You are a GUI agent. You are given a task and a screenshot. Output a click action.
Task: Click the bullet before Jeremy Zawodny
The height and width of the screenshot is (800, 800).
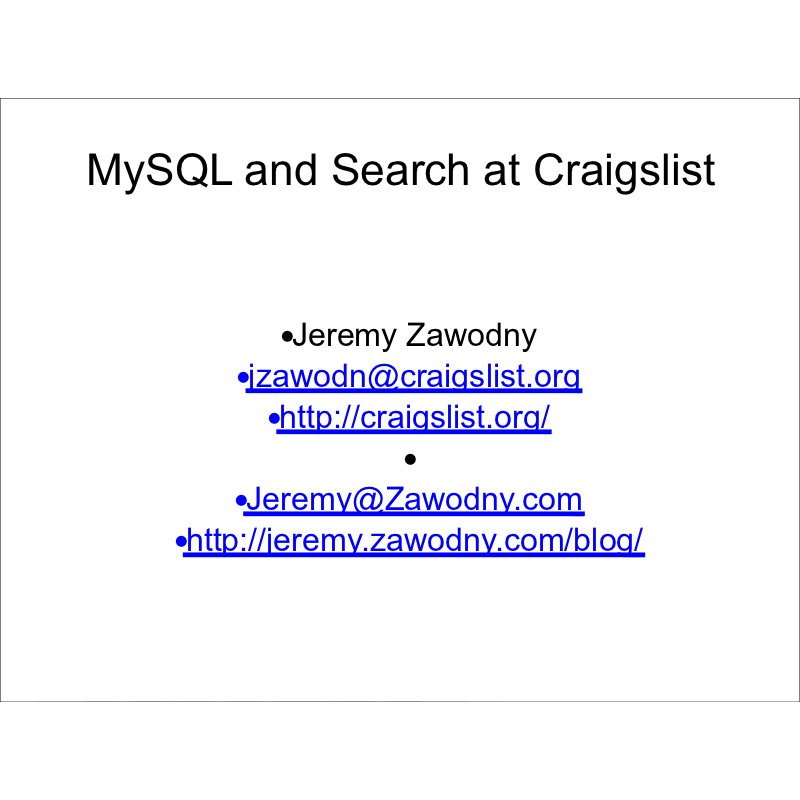[287, 338]
